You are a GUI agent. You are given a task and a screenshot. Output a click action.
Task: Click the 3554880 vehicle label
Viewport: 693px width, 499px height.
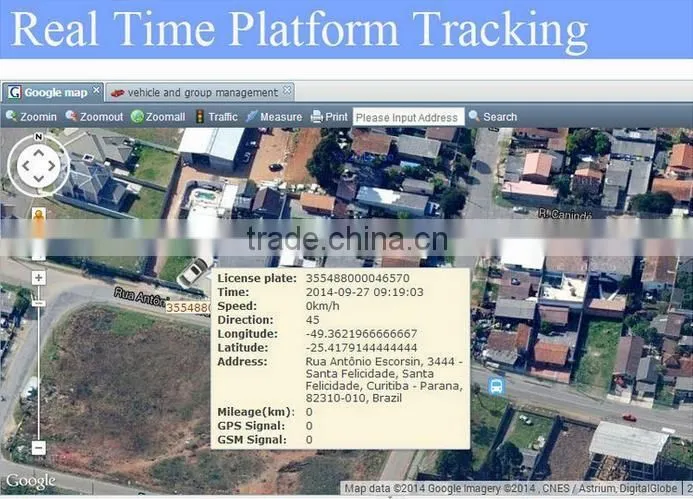tap(188, 307)
